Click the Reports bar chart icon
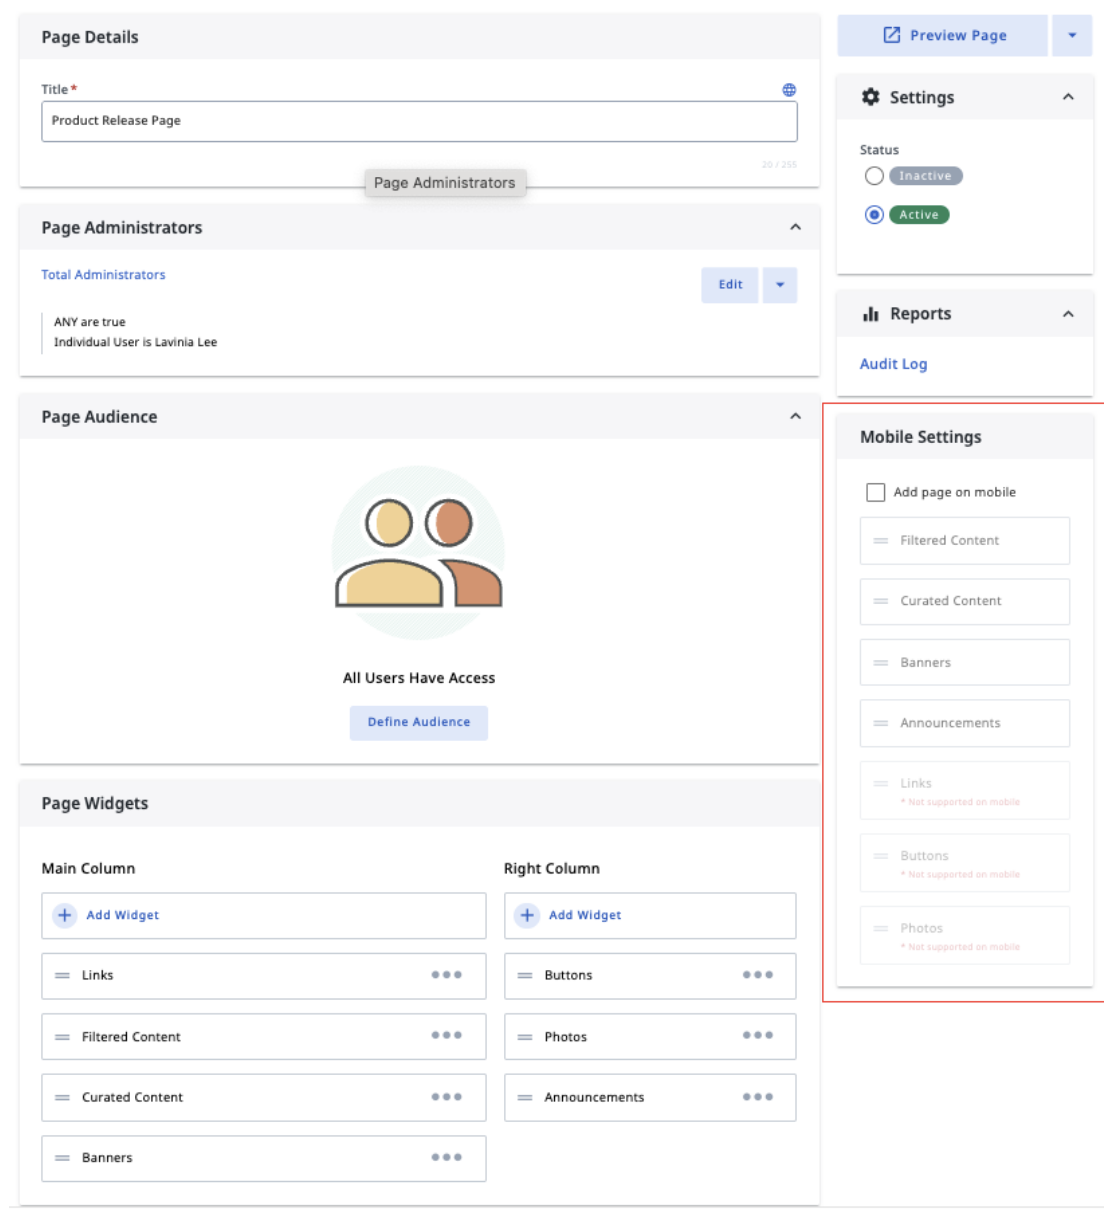Image resolution: width=1104 pixels, height=1222 pixels. [869, 313]
